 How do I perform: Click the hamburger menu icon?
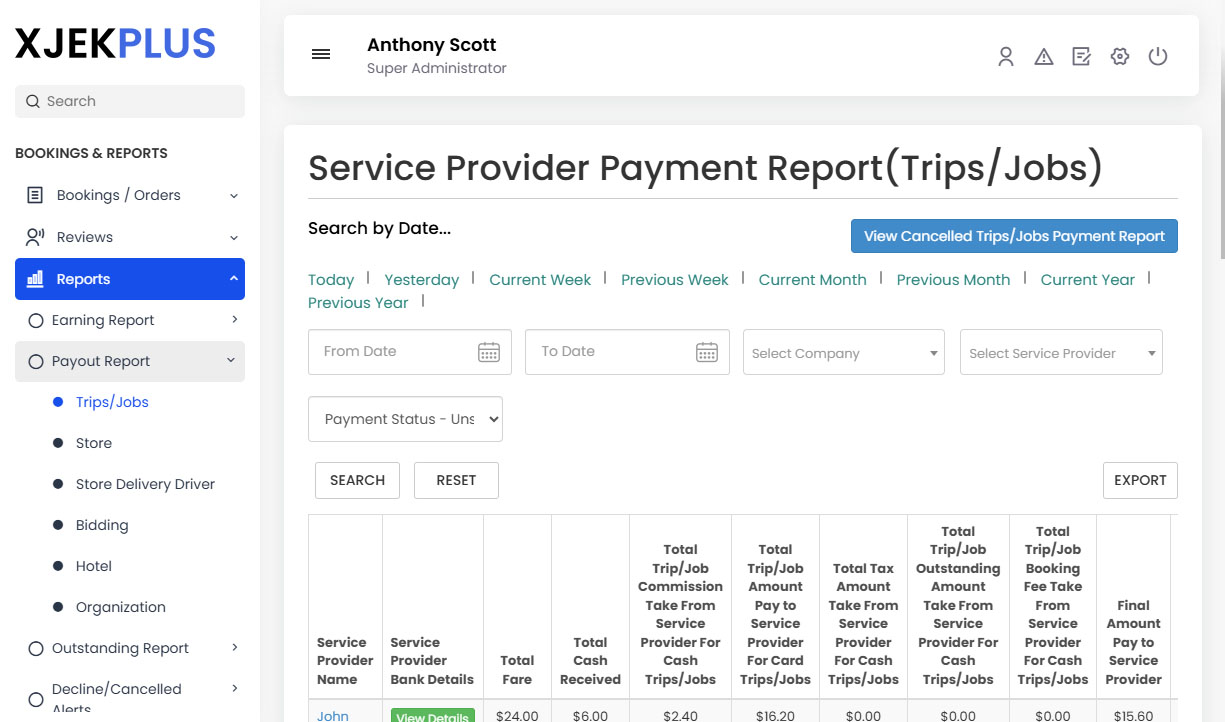point(320,54)
